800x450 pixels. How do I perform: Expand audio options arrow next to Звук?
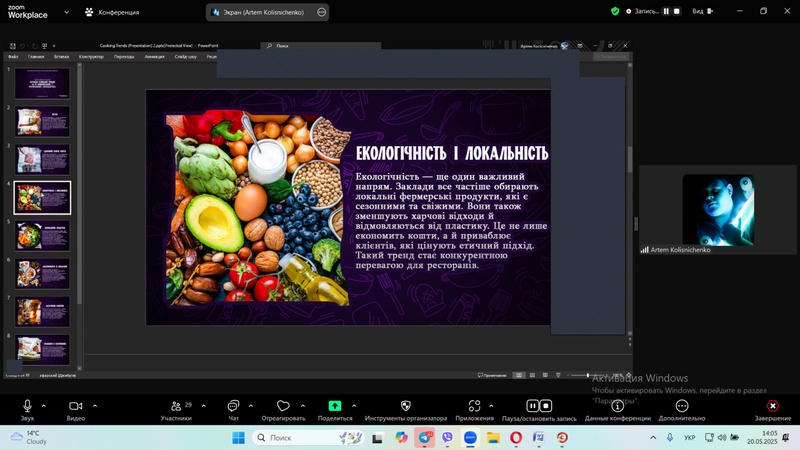point(46,405)
